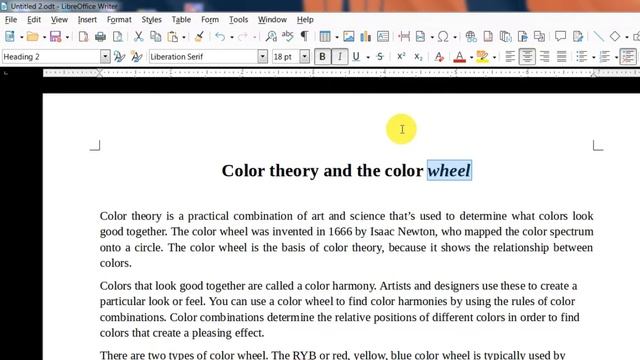Click the Copy icon

click(x=156, y=37)
